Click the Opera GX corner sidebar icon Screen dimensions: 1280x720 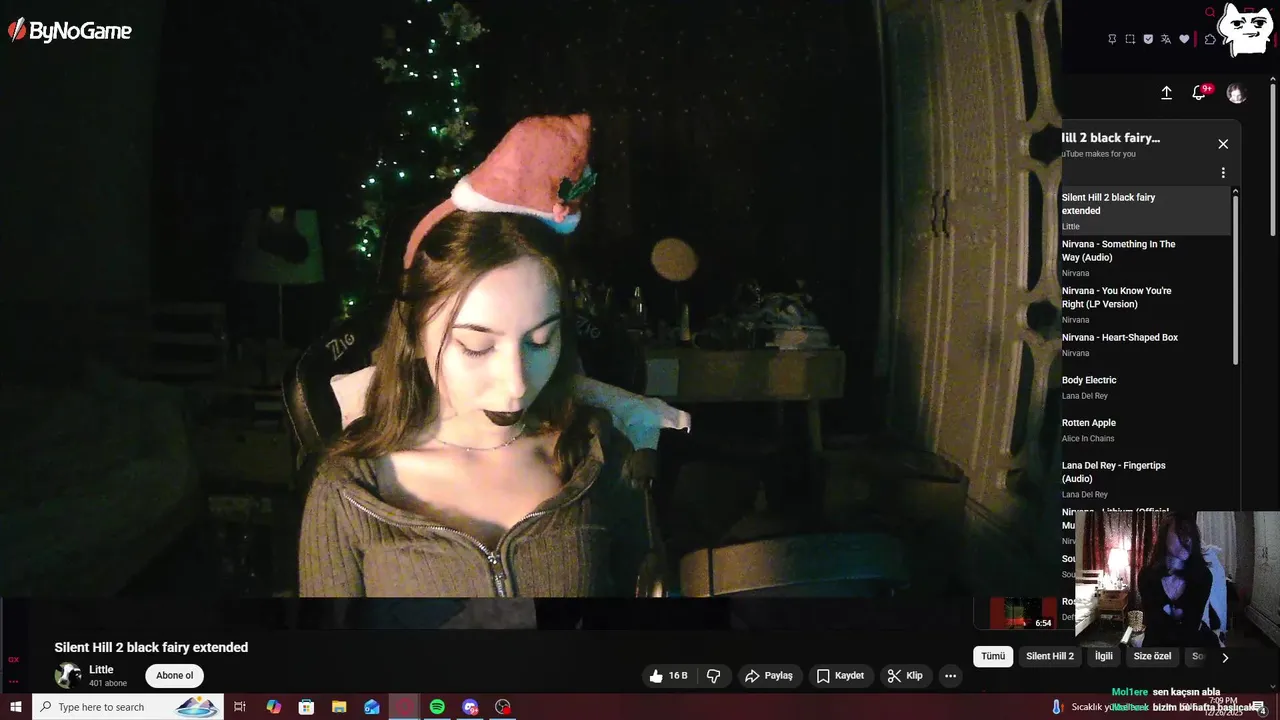(x=14, y=659)
